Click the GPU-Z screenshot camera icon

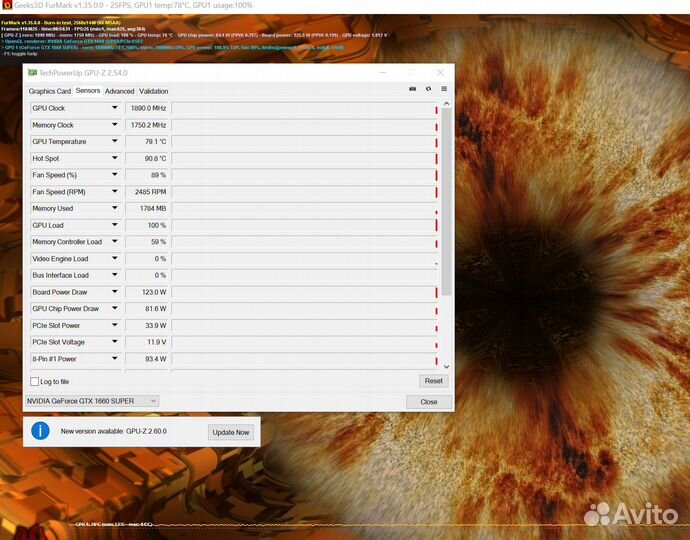point(413,89)
